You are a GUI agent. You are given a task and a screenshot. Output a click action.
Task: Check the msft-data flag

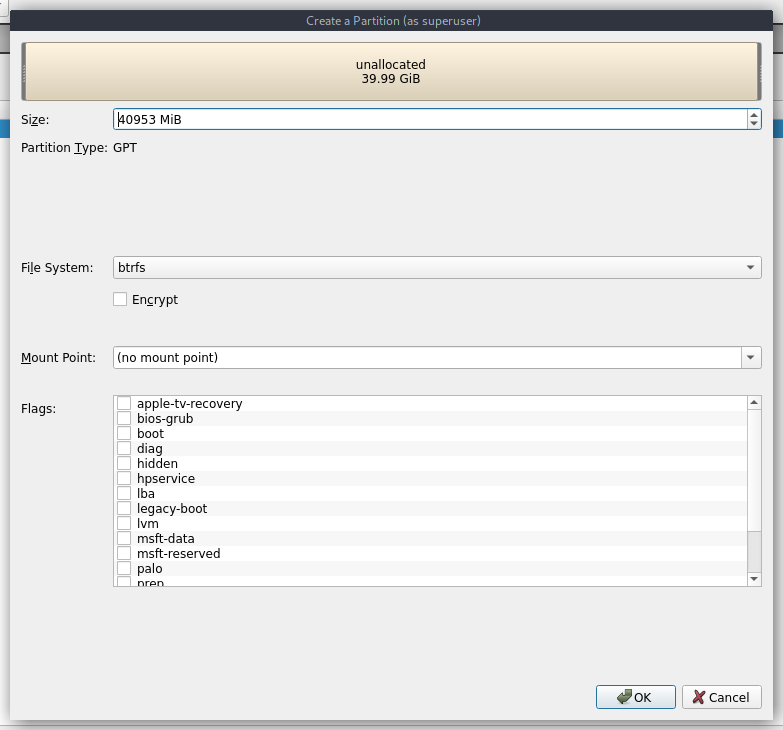[124, 539]
